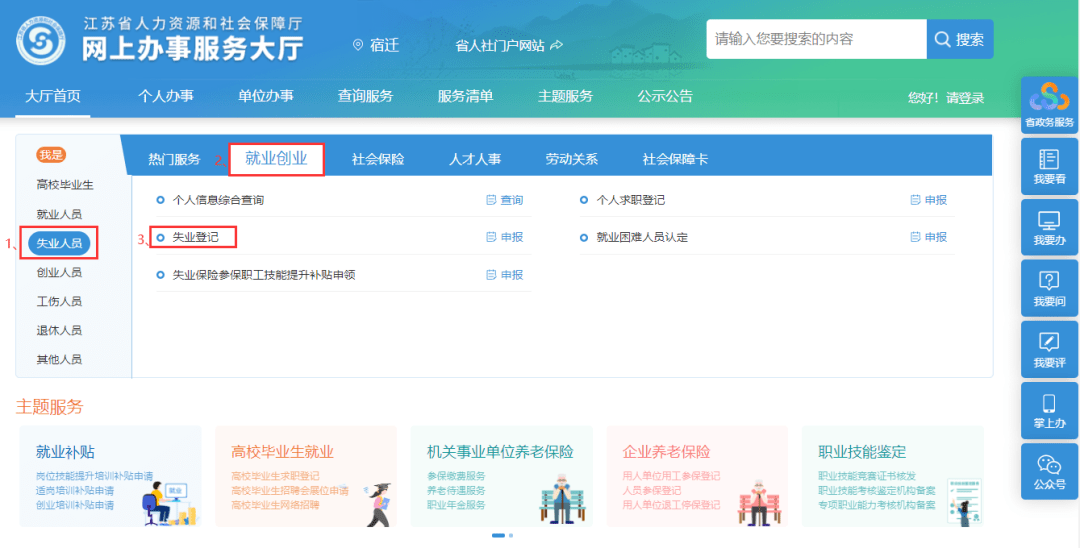The image size is (1080, 548).
Task: Select 工伤人员 identity
Action: coord(59,301)
